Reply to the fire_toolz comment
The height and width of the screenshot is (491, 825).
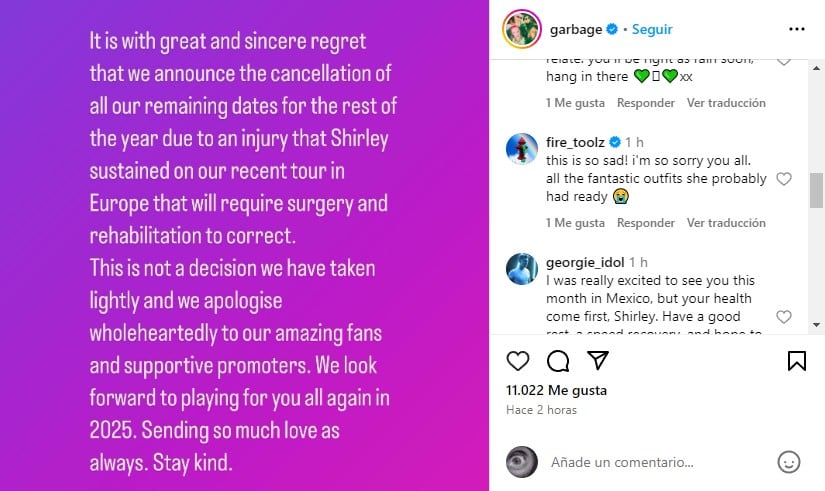tap(645, 223)
